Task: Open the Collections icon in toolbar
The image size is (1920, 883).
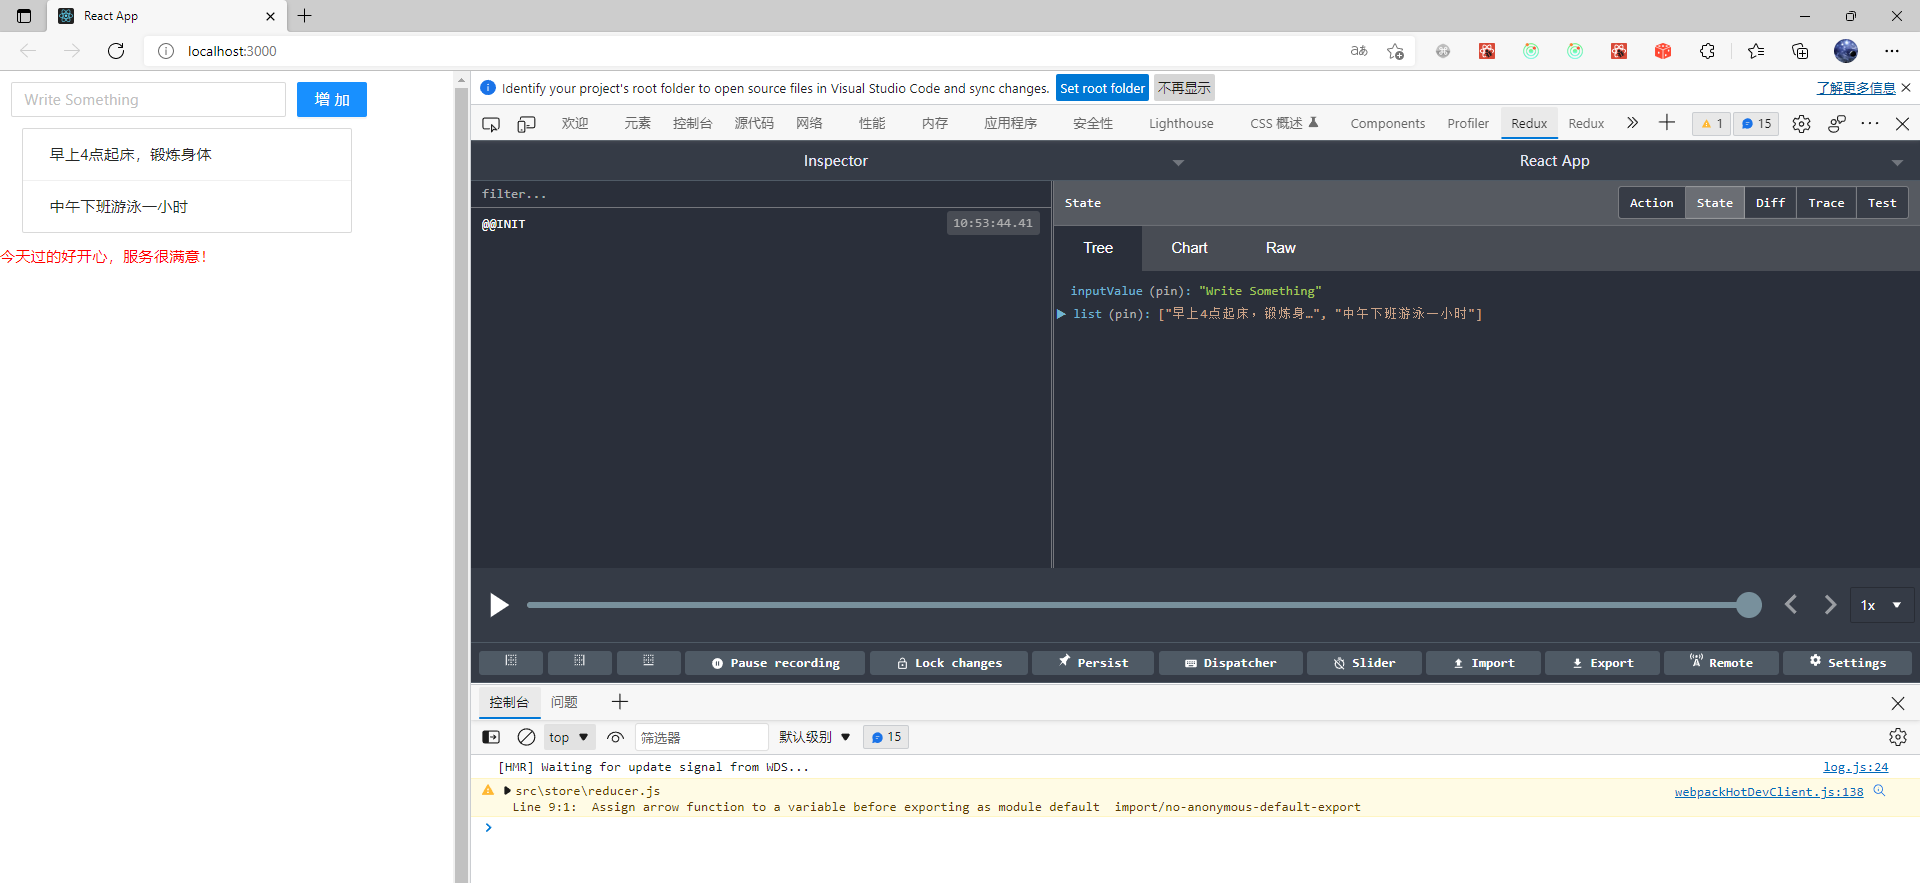Action: coord(1800,51)
